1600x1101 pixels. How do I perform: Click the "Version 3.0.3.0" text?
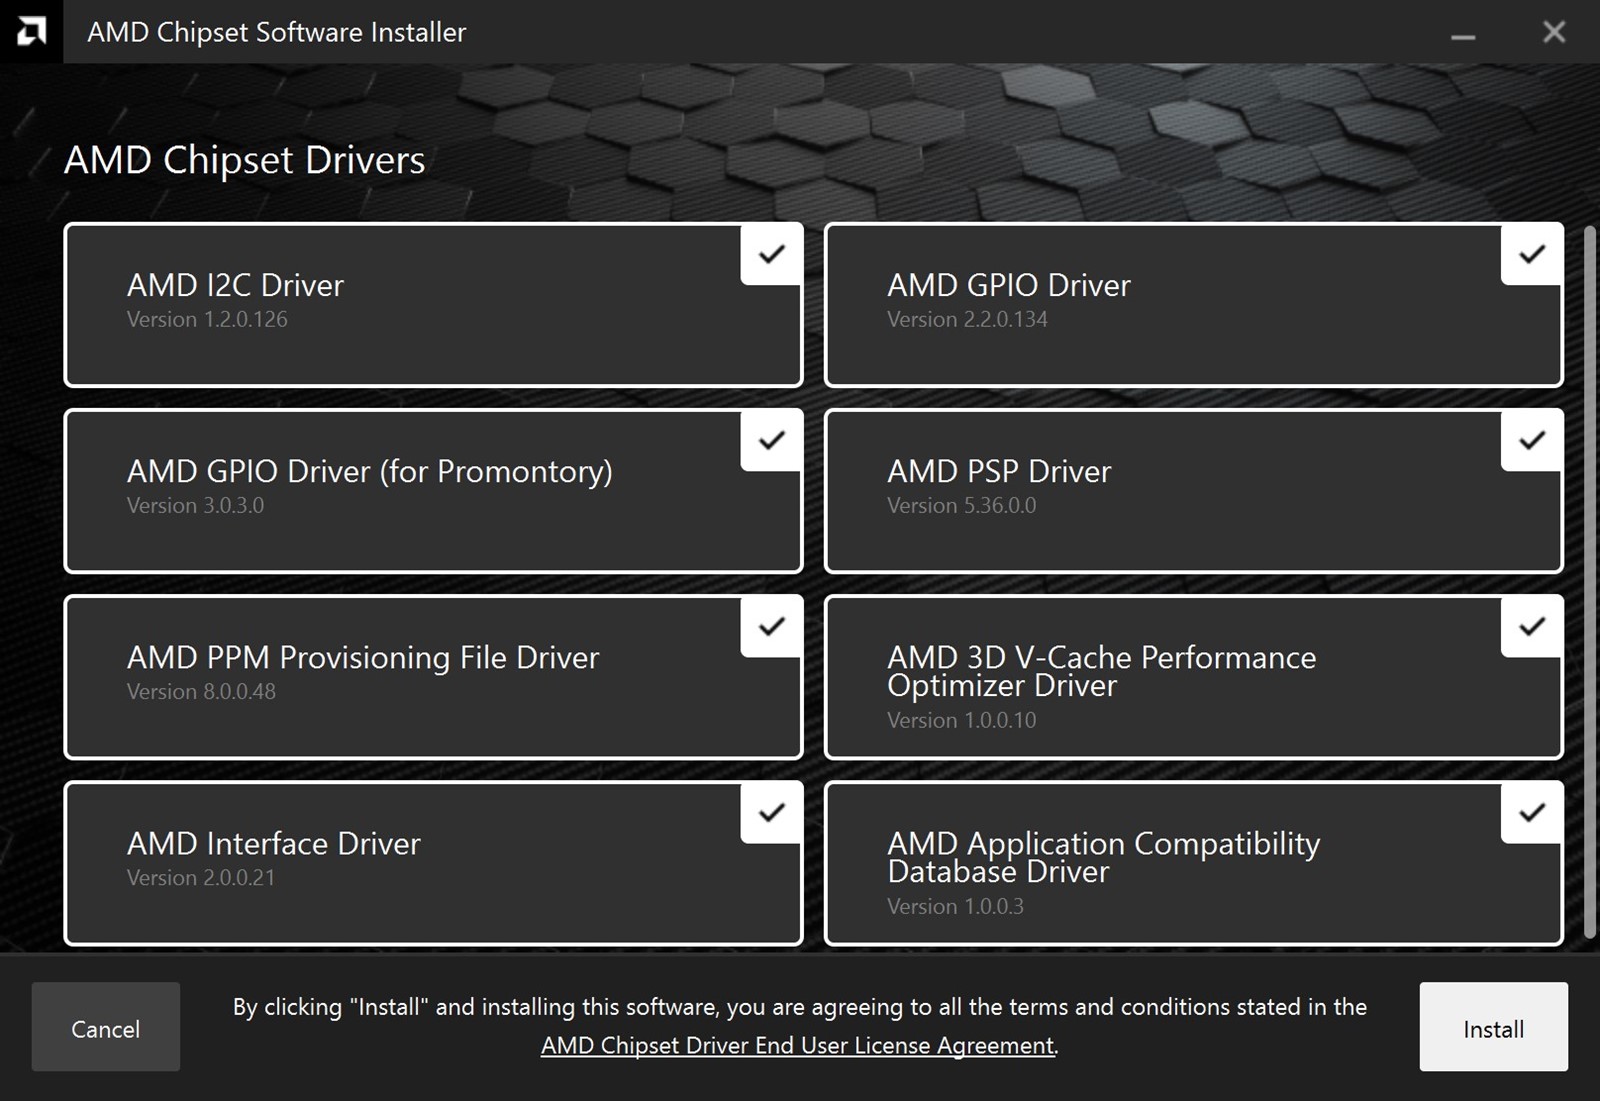pyautogui.click(x=195, y=506)
